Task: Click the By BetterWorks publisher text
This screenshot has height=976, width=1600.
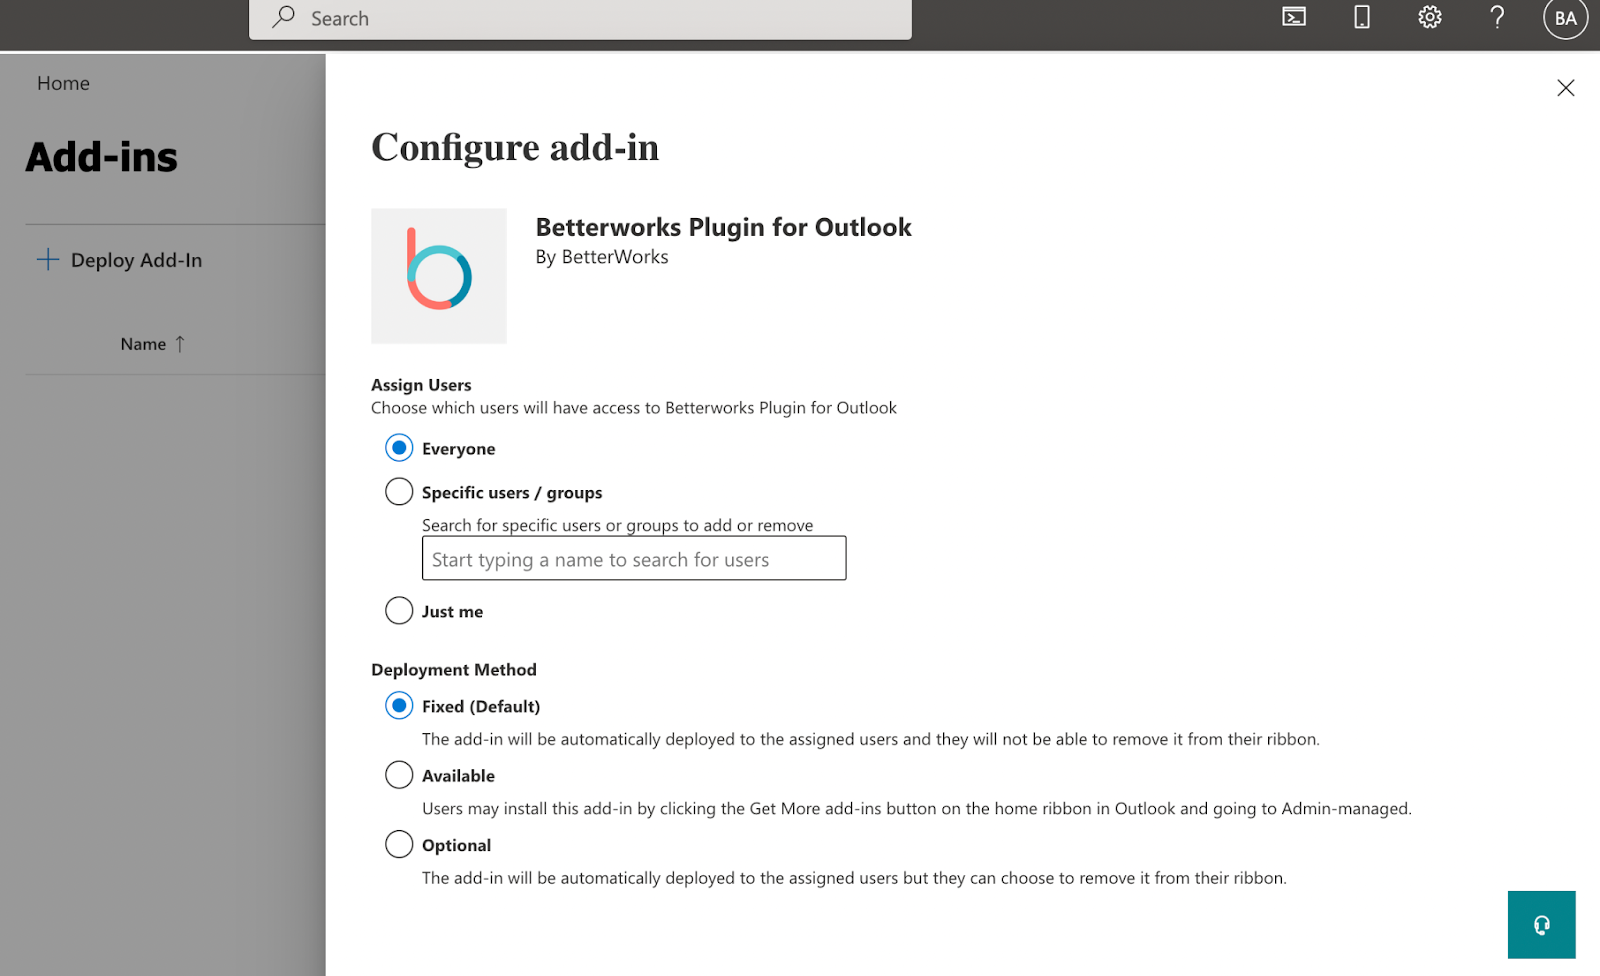Action: click(x=602, y=257)
